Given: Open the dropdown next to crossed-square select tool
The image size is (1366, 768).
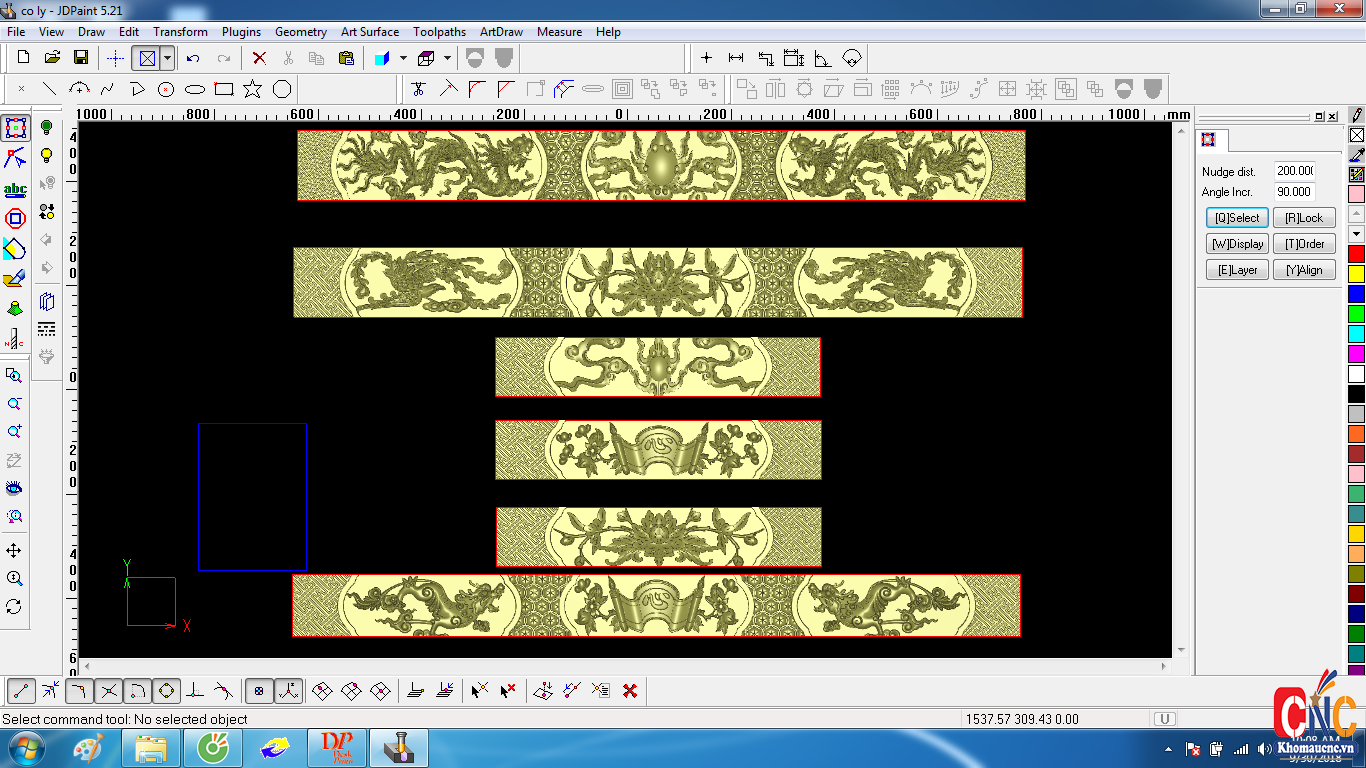Looking at the screenshot, I should click(167, 58).
